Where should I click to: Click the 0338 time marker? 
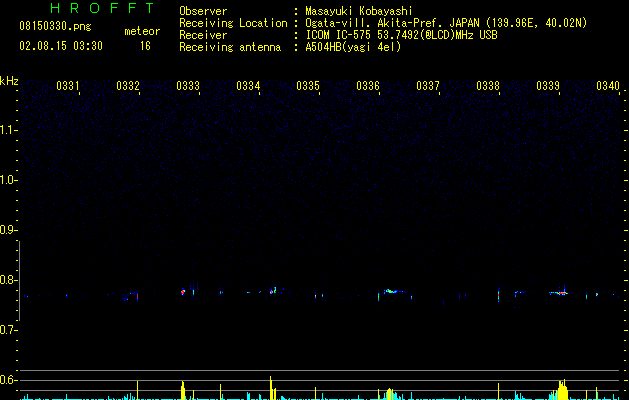click(488, 86)
